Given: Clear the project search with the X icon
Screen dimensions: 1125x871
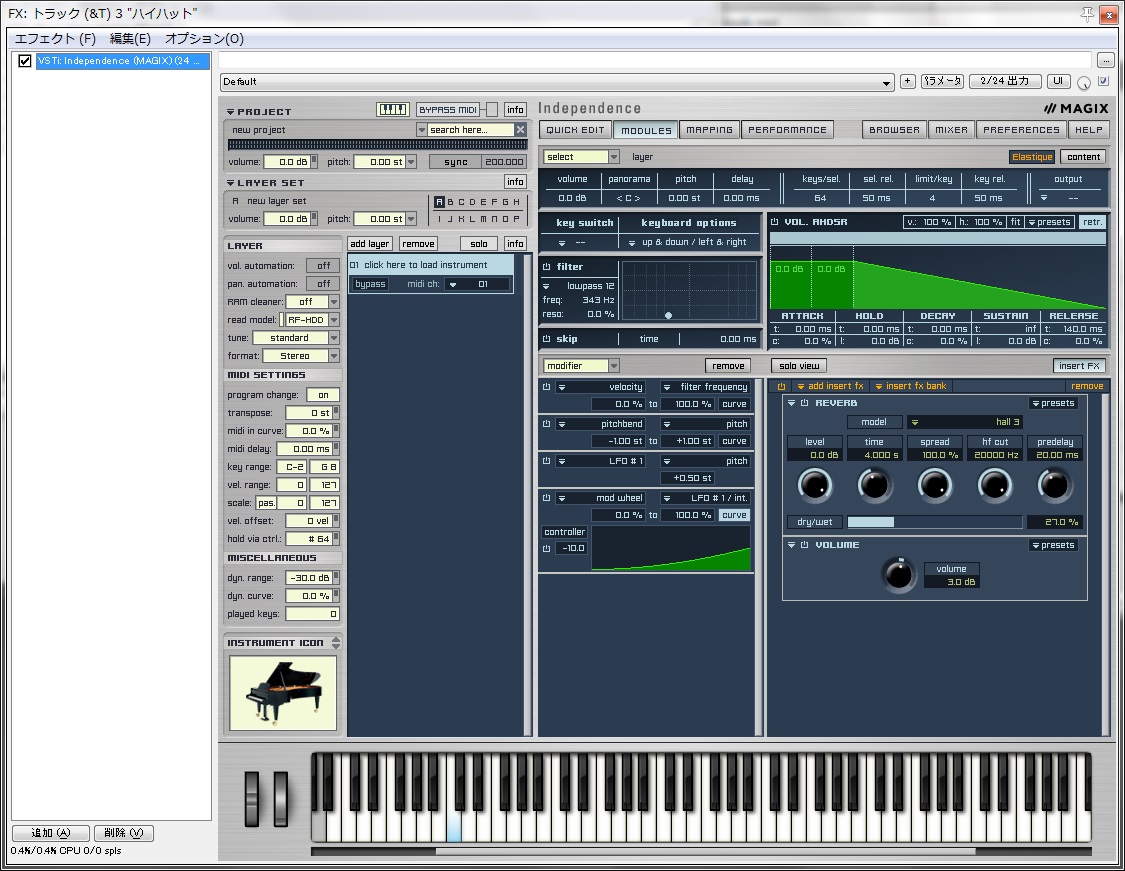Looking at the screenshot, I should (521, 130).
